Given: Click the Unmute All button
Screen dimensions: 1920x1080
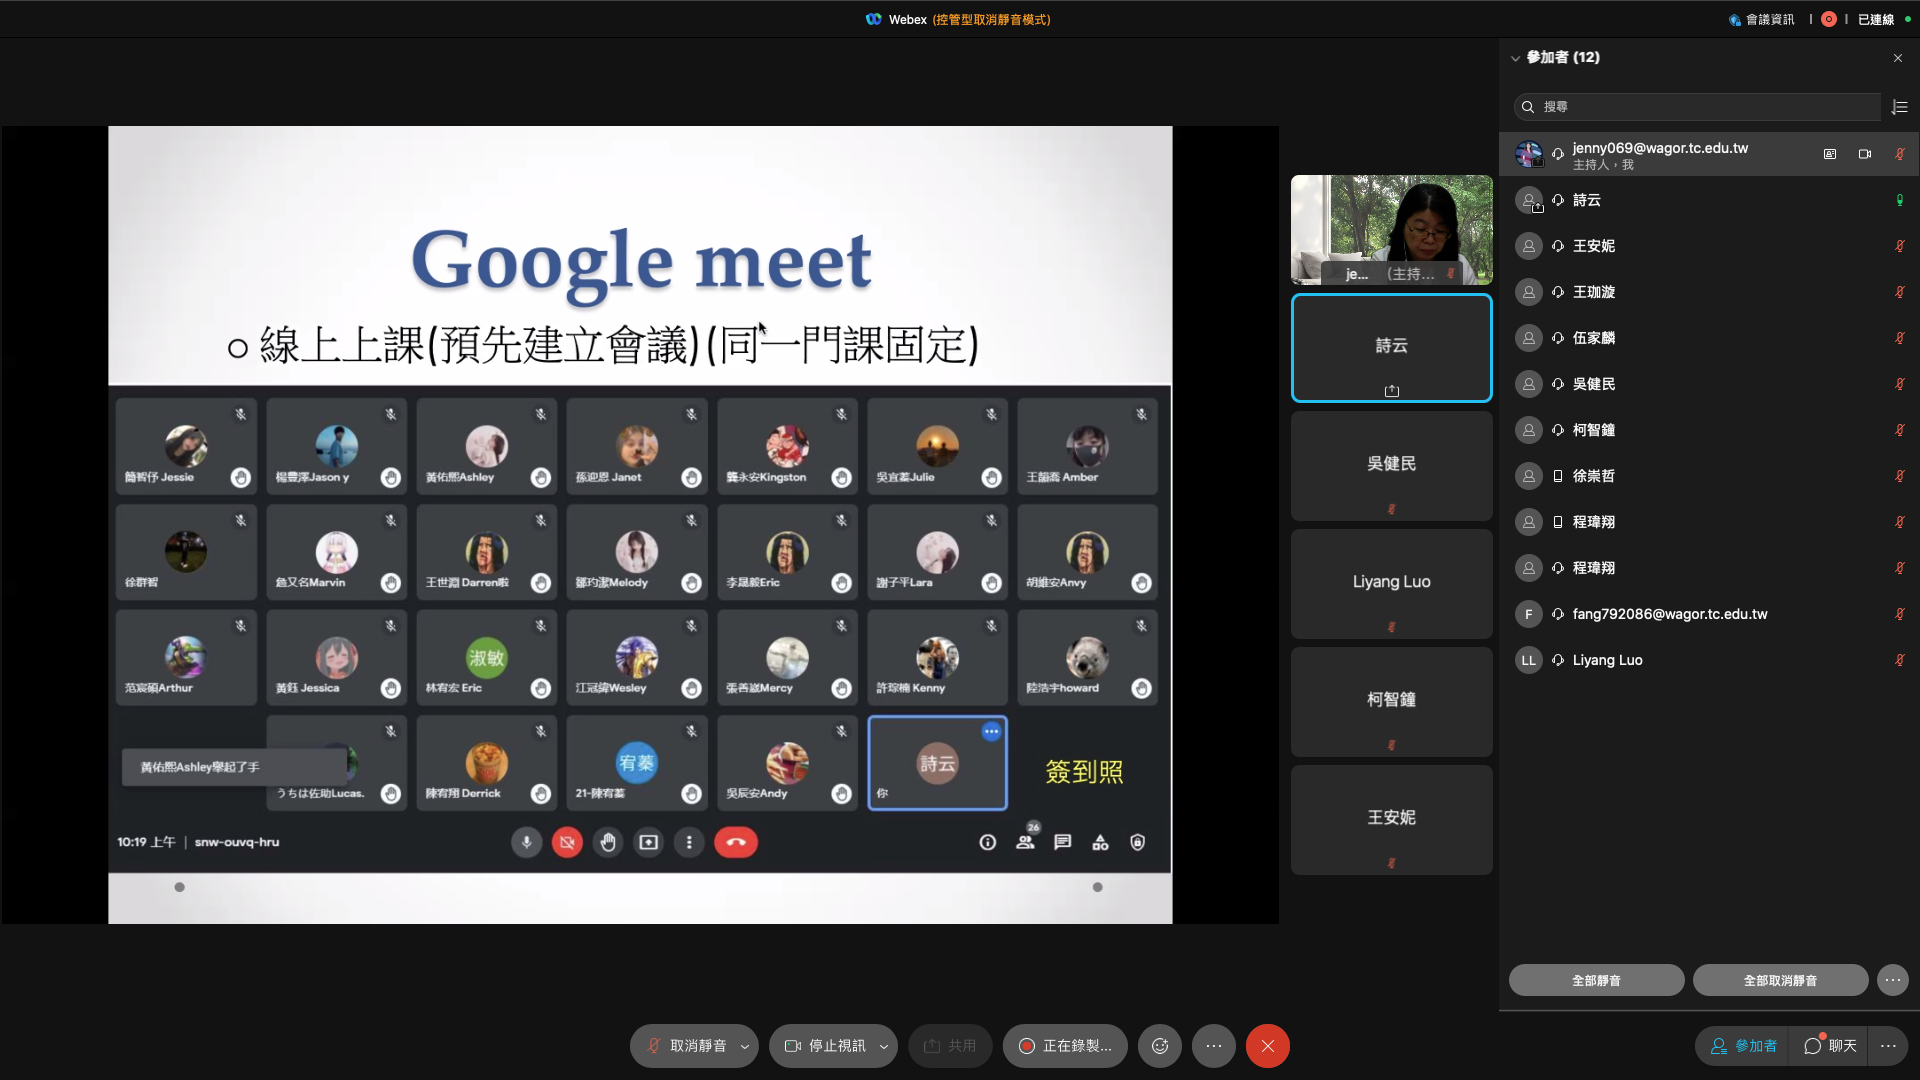Looking at the screenshot, I should tap(1780, 980).
